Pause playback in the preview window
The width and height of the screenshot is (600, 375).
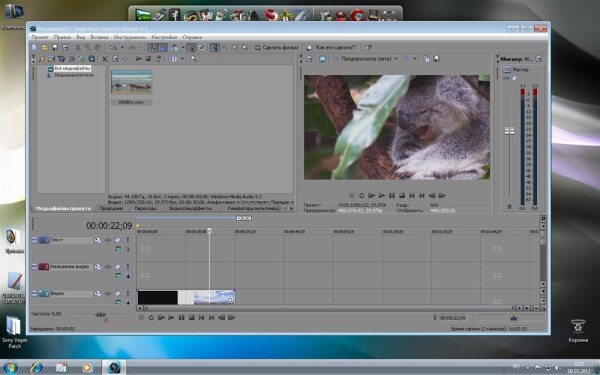point(391,196)
